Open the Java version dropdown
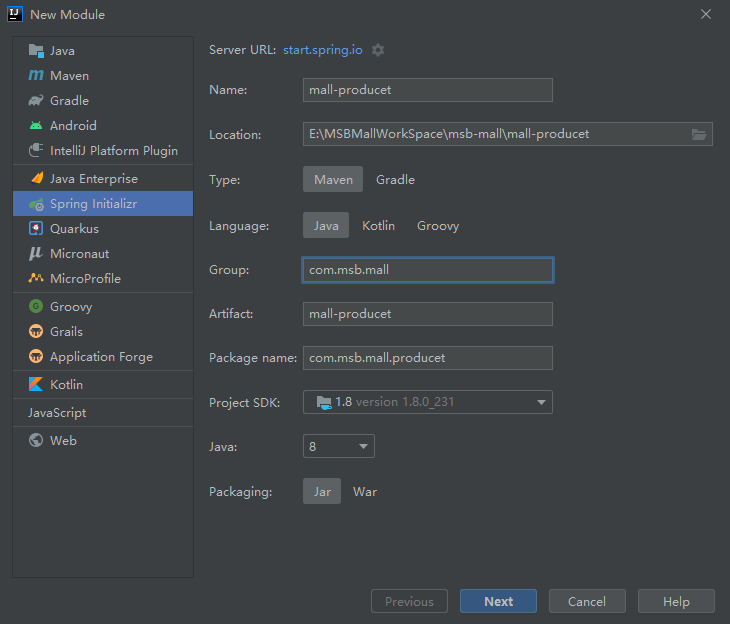The image size is (730, 624). (x=338, y=447)
